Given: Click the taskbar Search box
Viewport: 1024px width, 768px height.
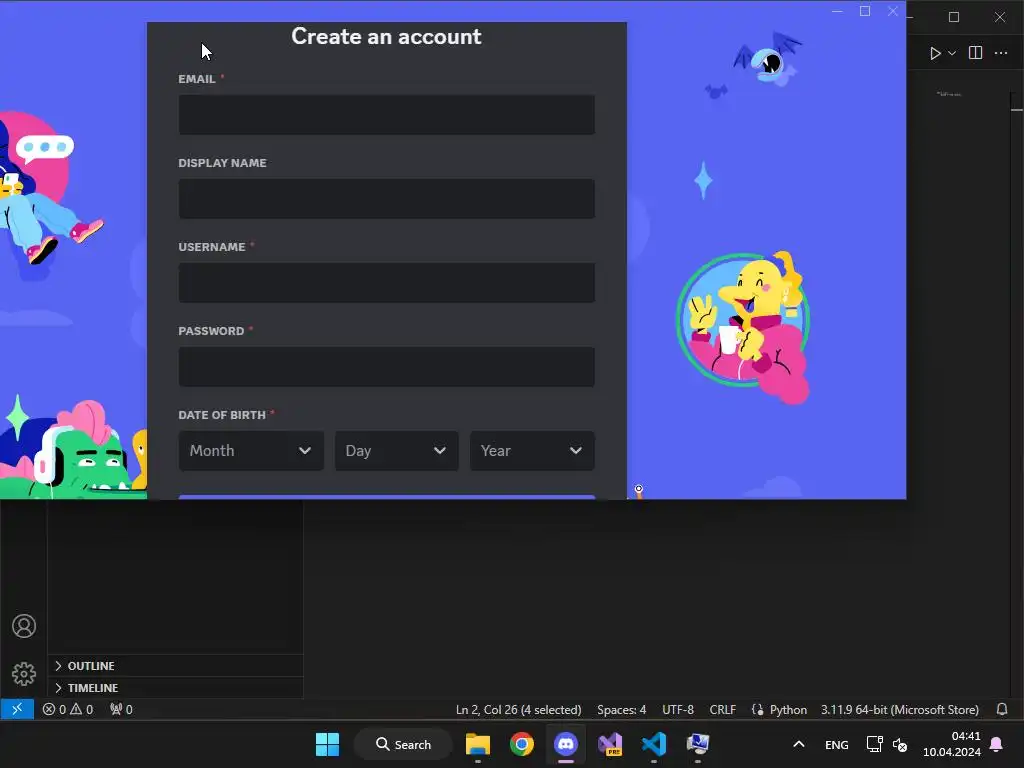Looking at the screenshot, I should [403, 744].
